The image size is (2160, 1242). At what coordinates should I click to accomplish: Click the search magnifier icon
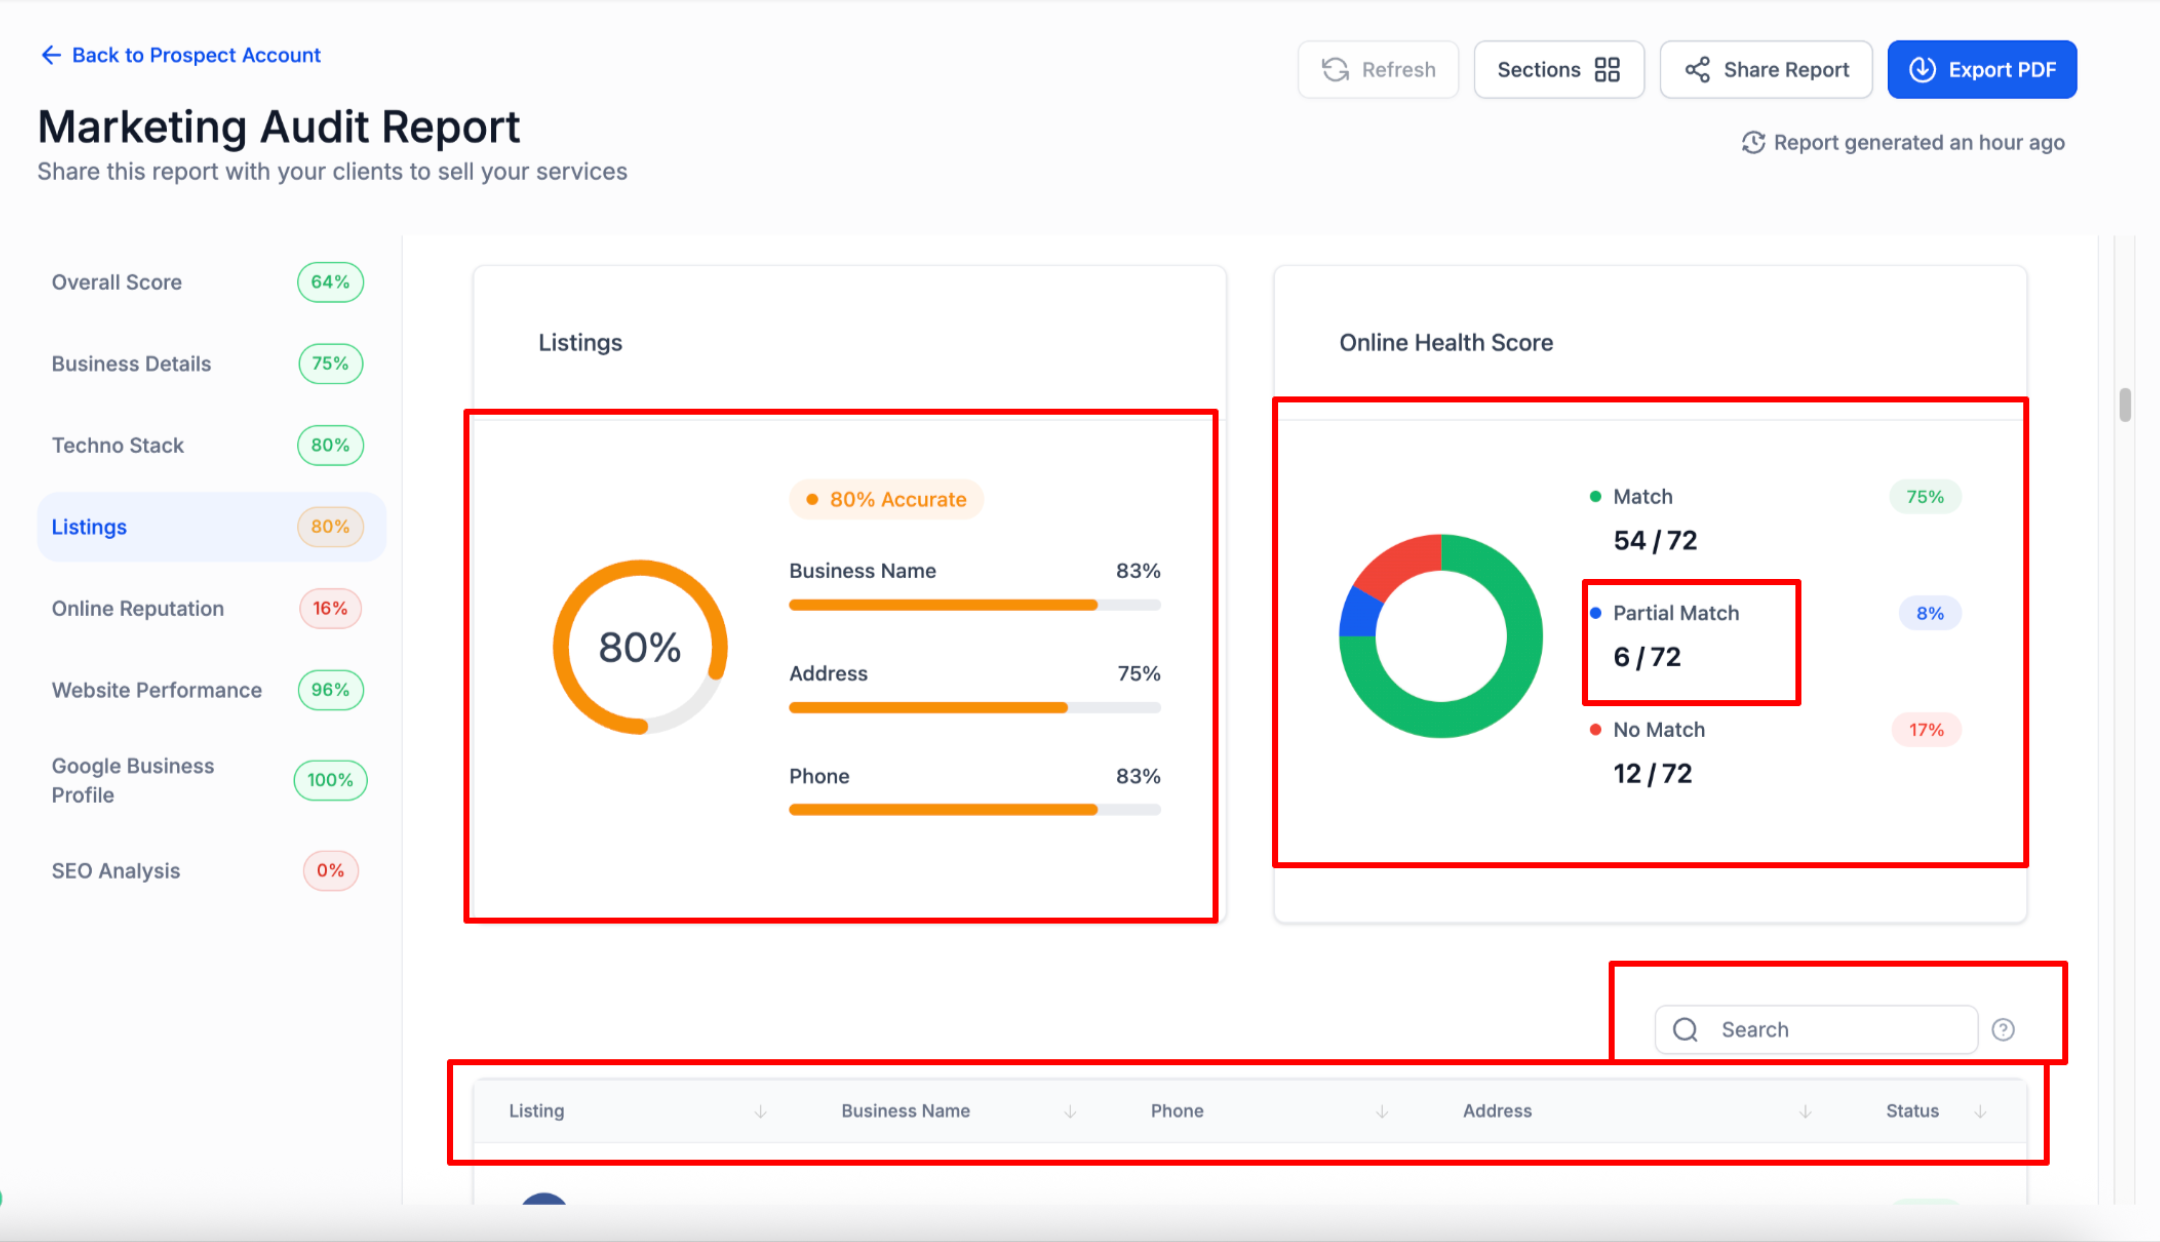[1686, 1030]
